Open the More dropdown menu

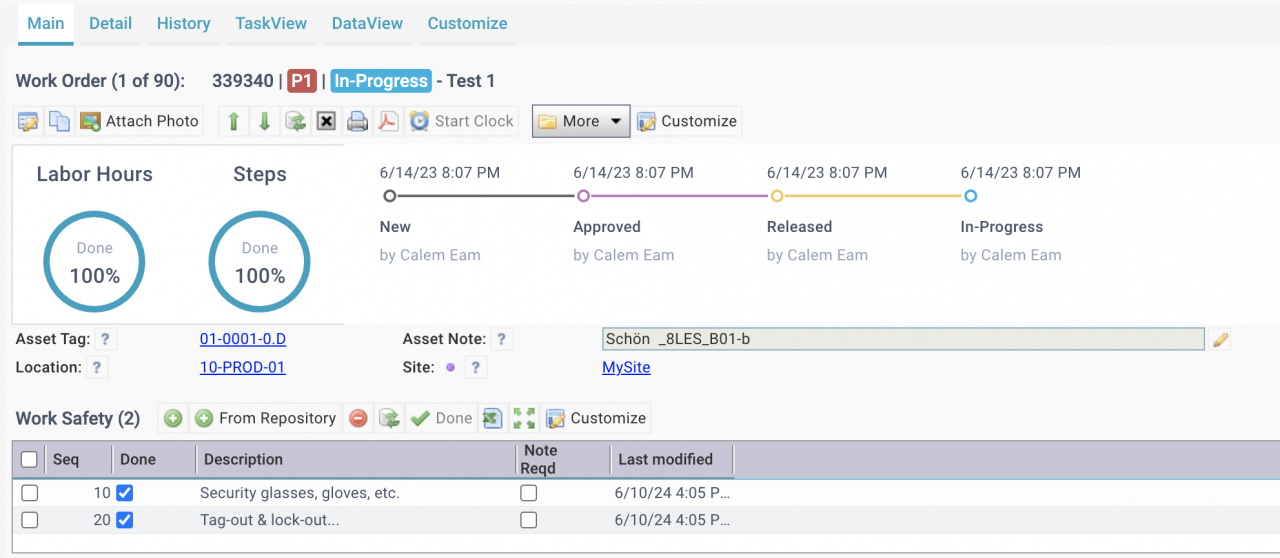click(x=581, y=121)
